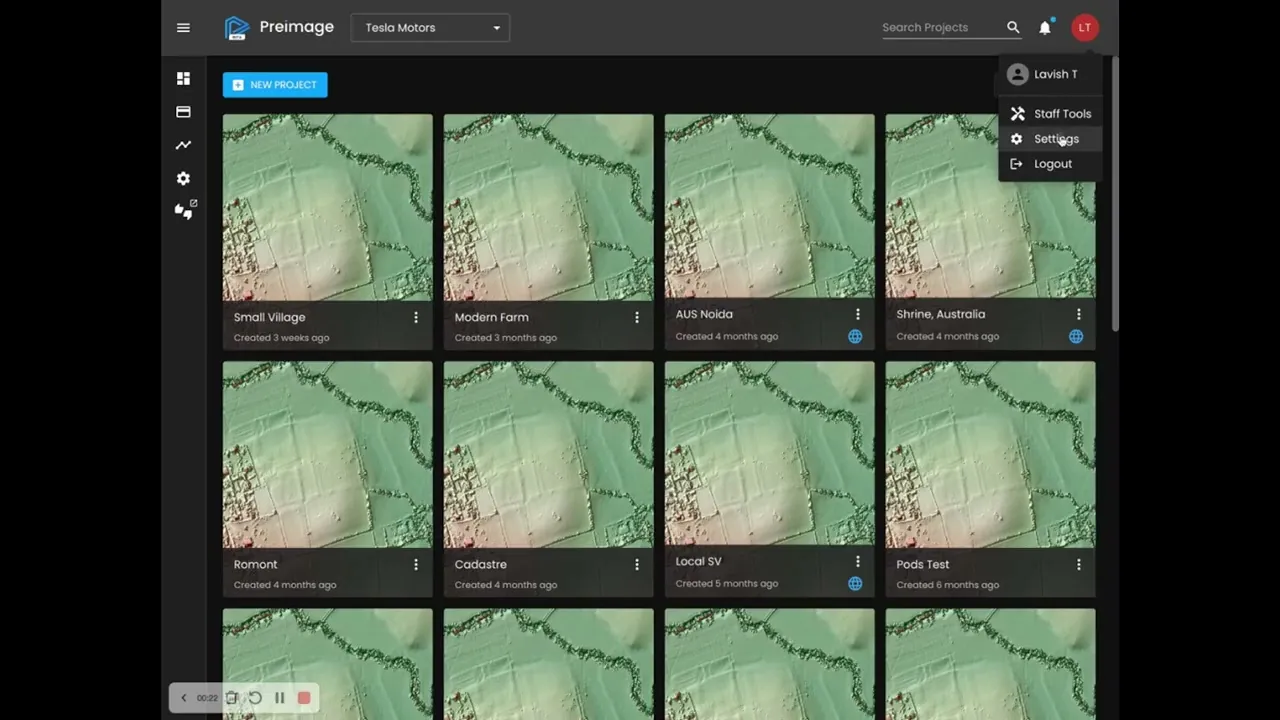Click the Small Village project title
This screenshot has width=1280, height=720.
coord(270,317)
